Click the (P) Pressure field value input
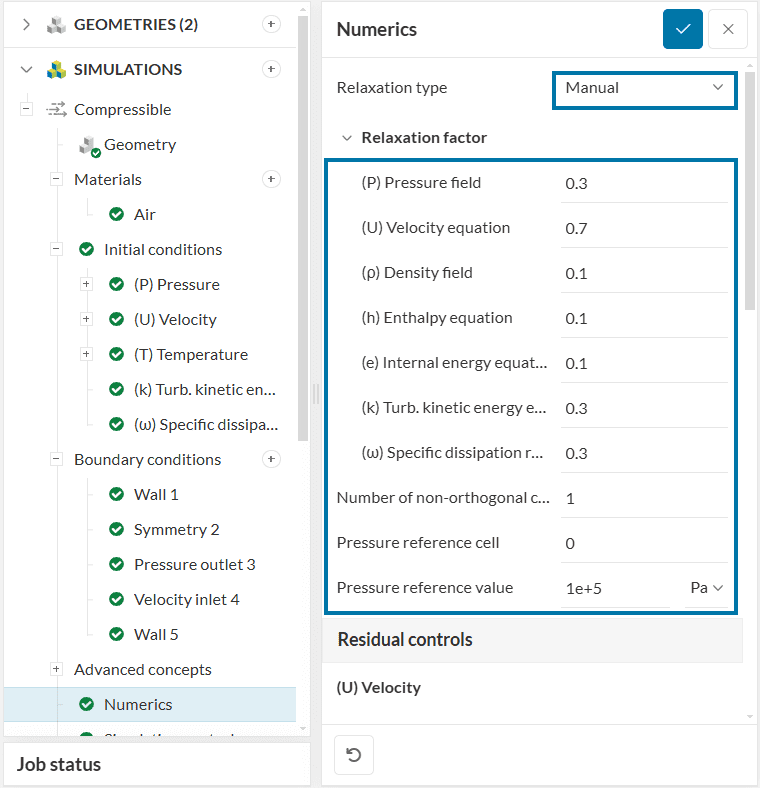This screenshot has height=788, width=760. [x=644, y=184]
